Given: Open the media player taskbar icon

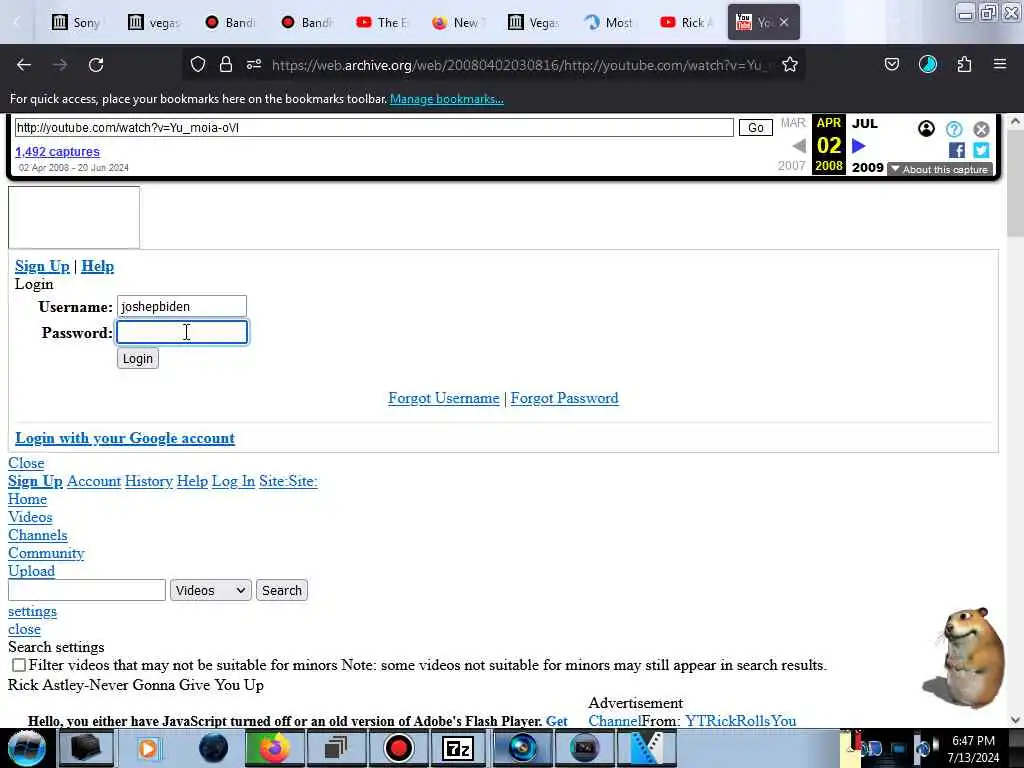Looking at the screenshot, I should click(148, 748).
